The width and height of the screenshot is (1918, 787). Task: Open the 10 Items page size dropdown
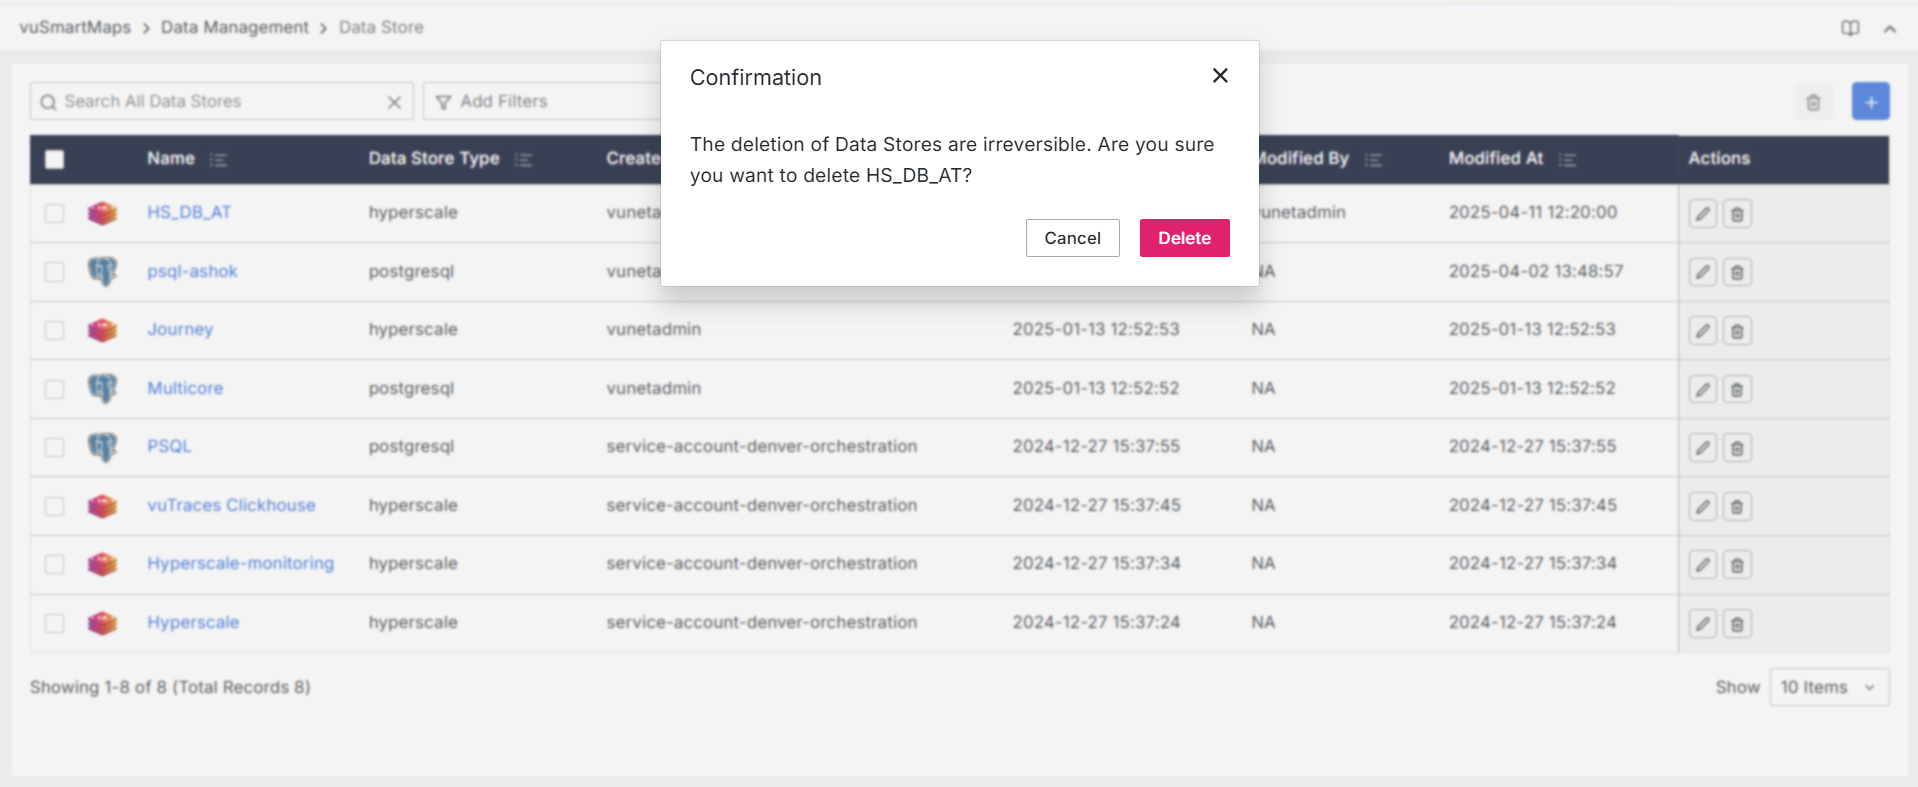1828,687
